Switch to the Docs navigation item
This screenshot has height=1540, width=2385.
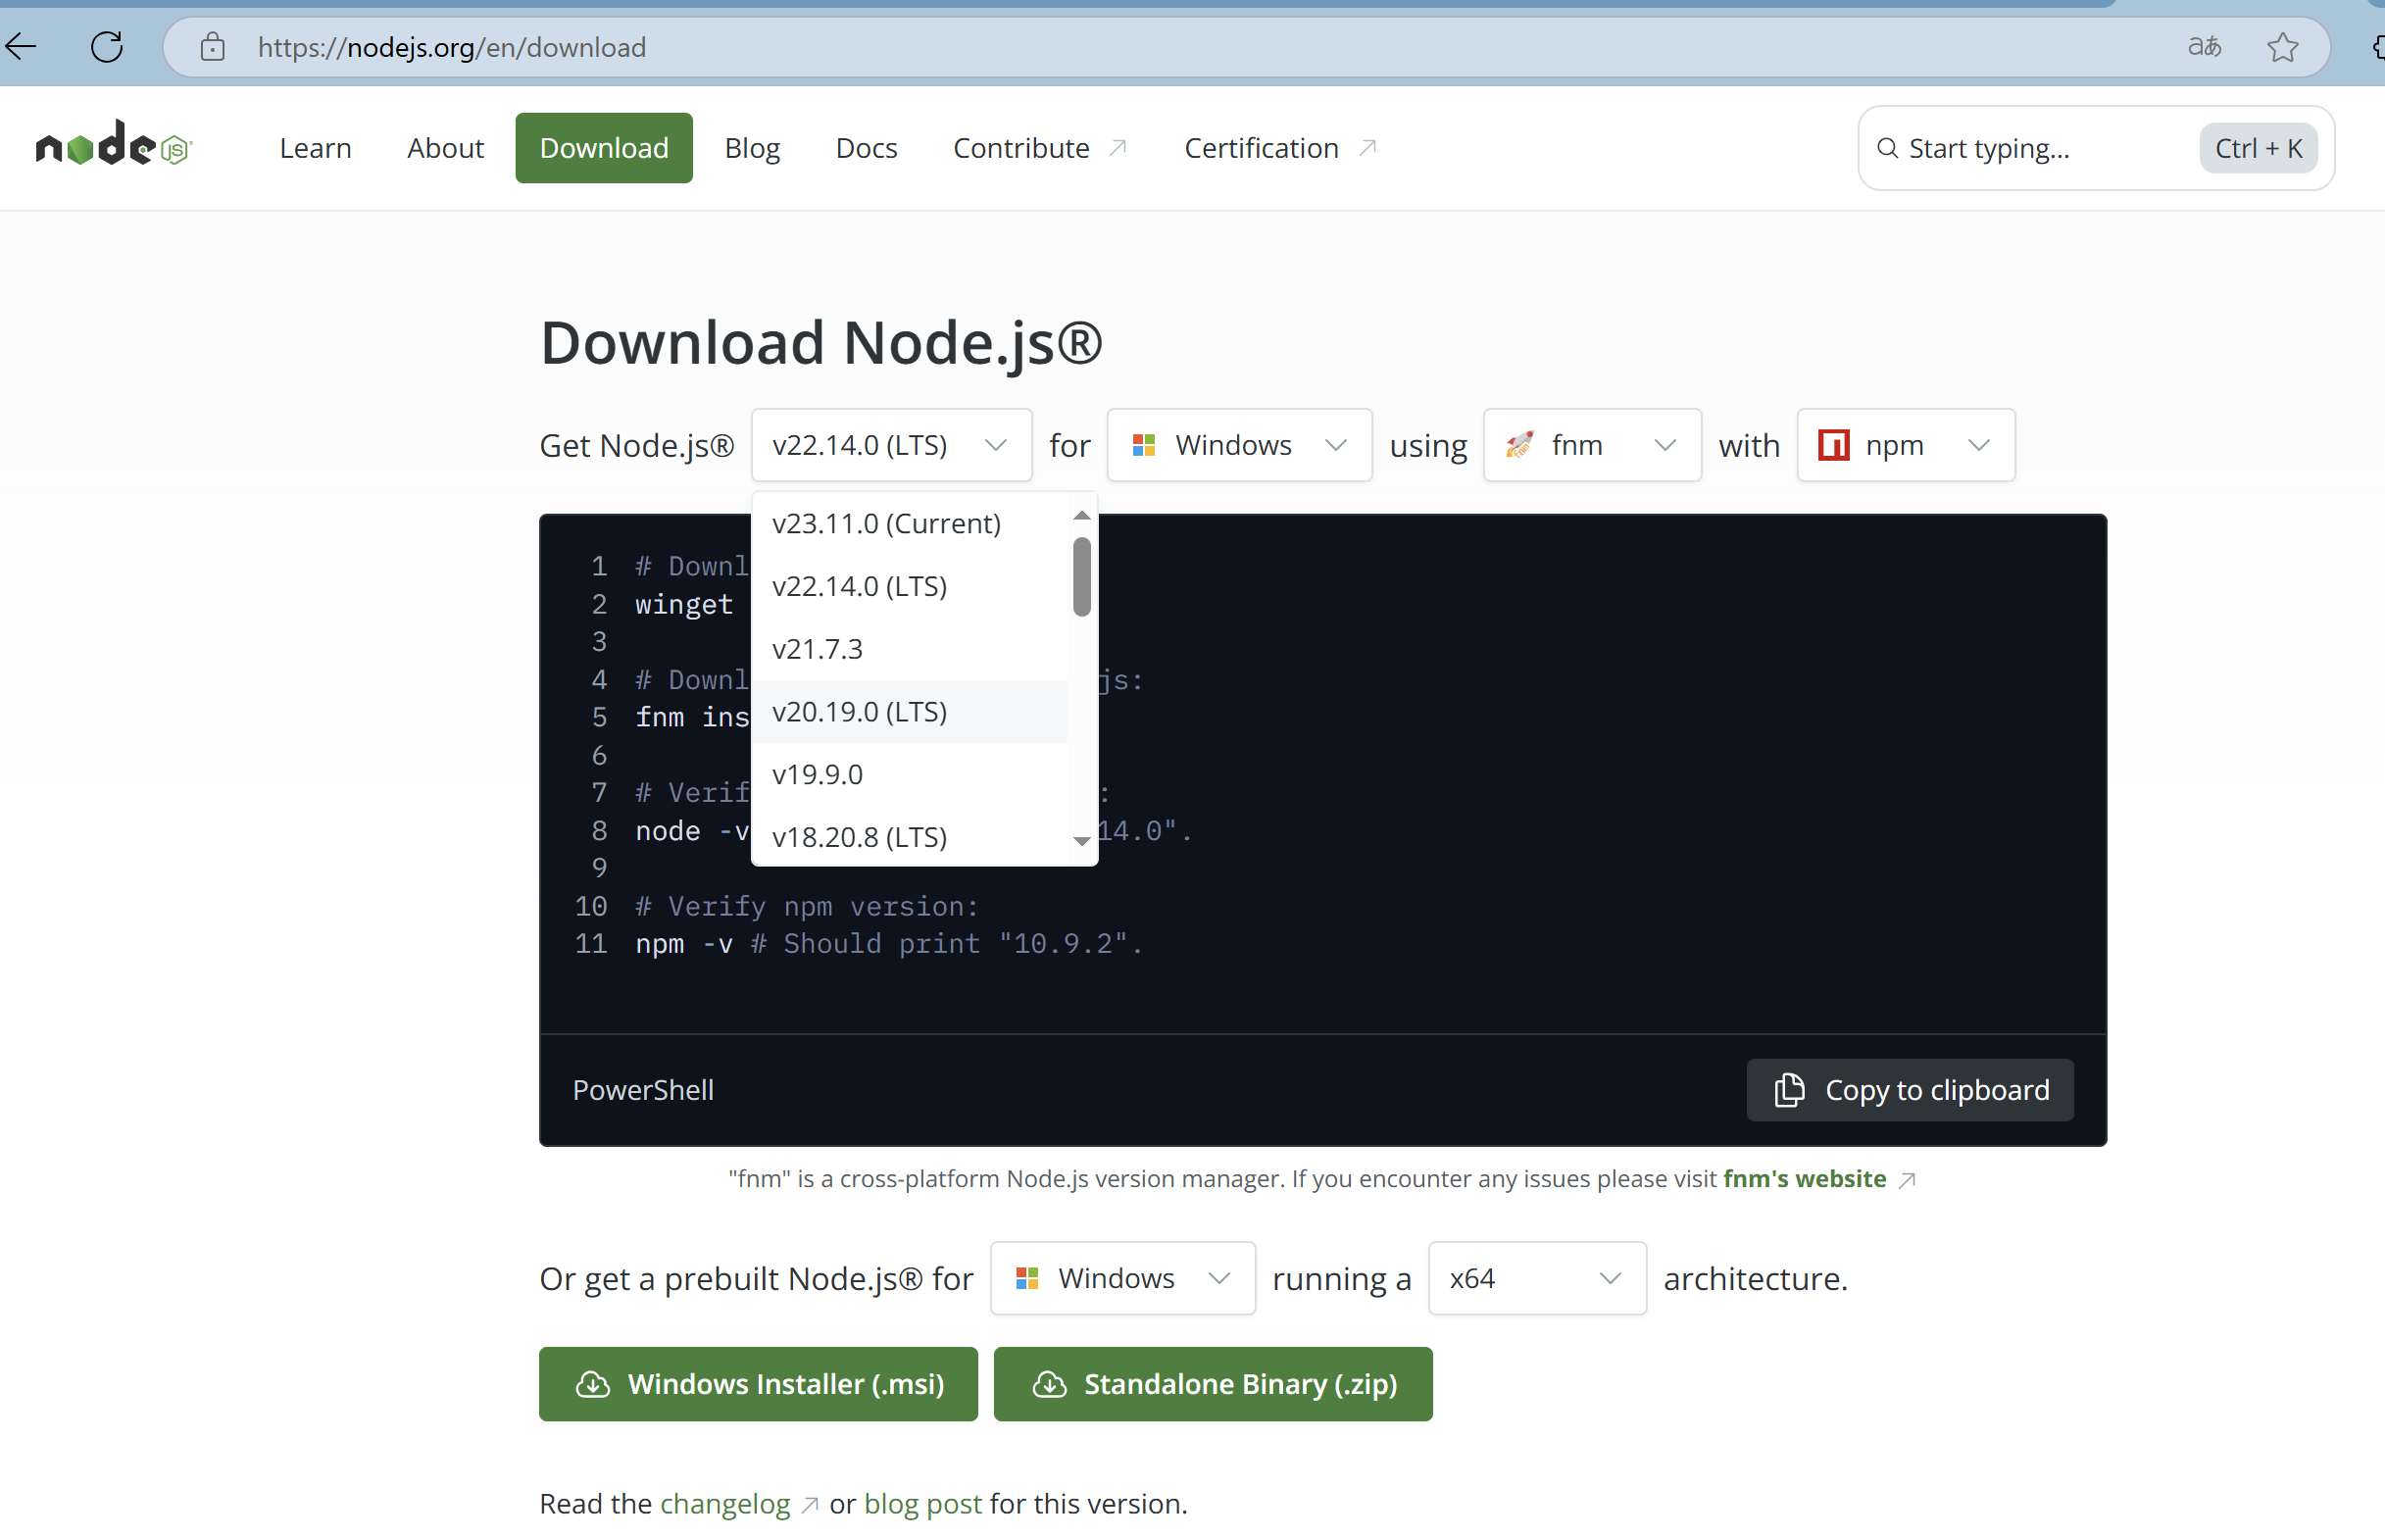pos(866,147)
